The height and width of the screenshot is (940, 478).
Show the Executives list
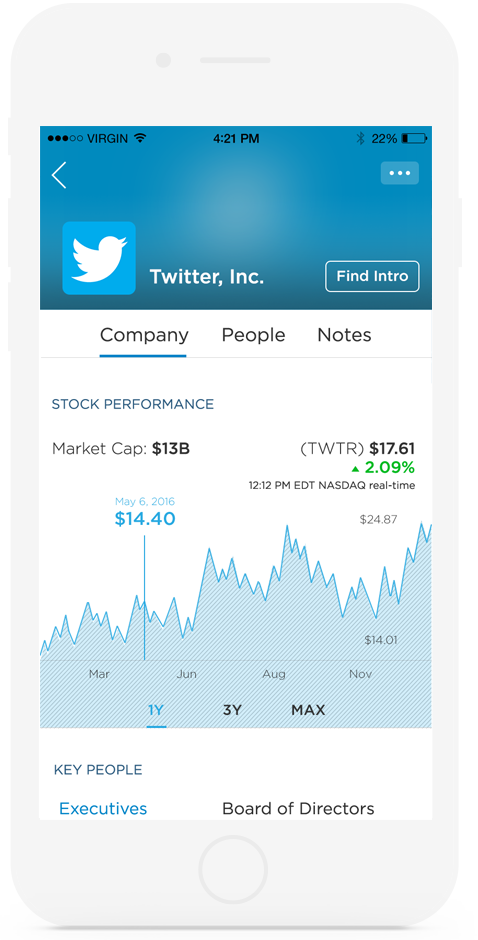point(103,808)
